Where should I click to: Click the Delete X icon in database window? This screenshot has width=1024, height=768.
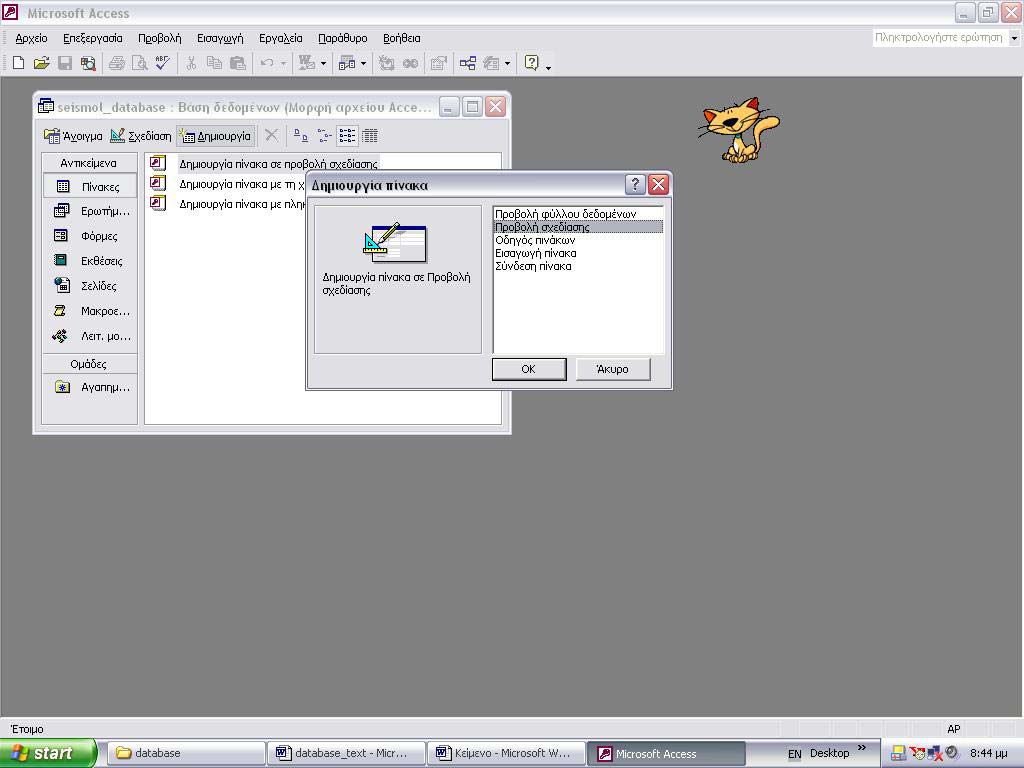[272, 136]
